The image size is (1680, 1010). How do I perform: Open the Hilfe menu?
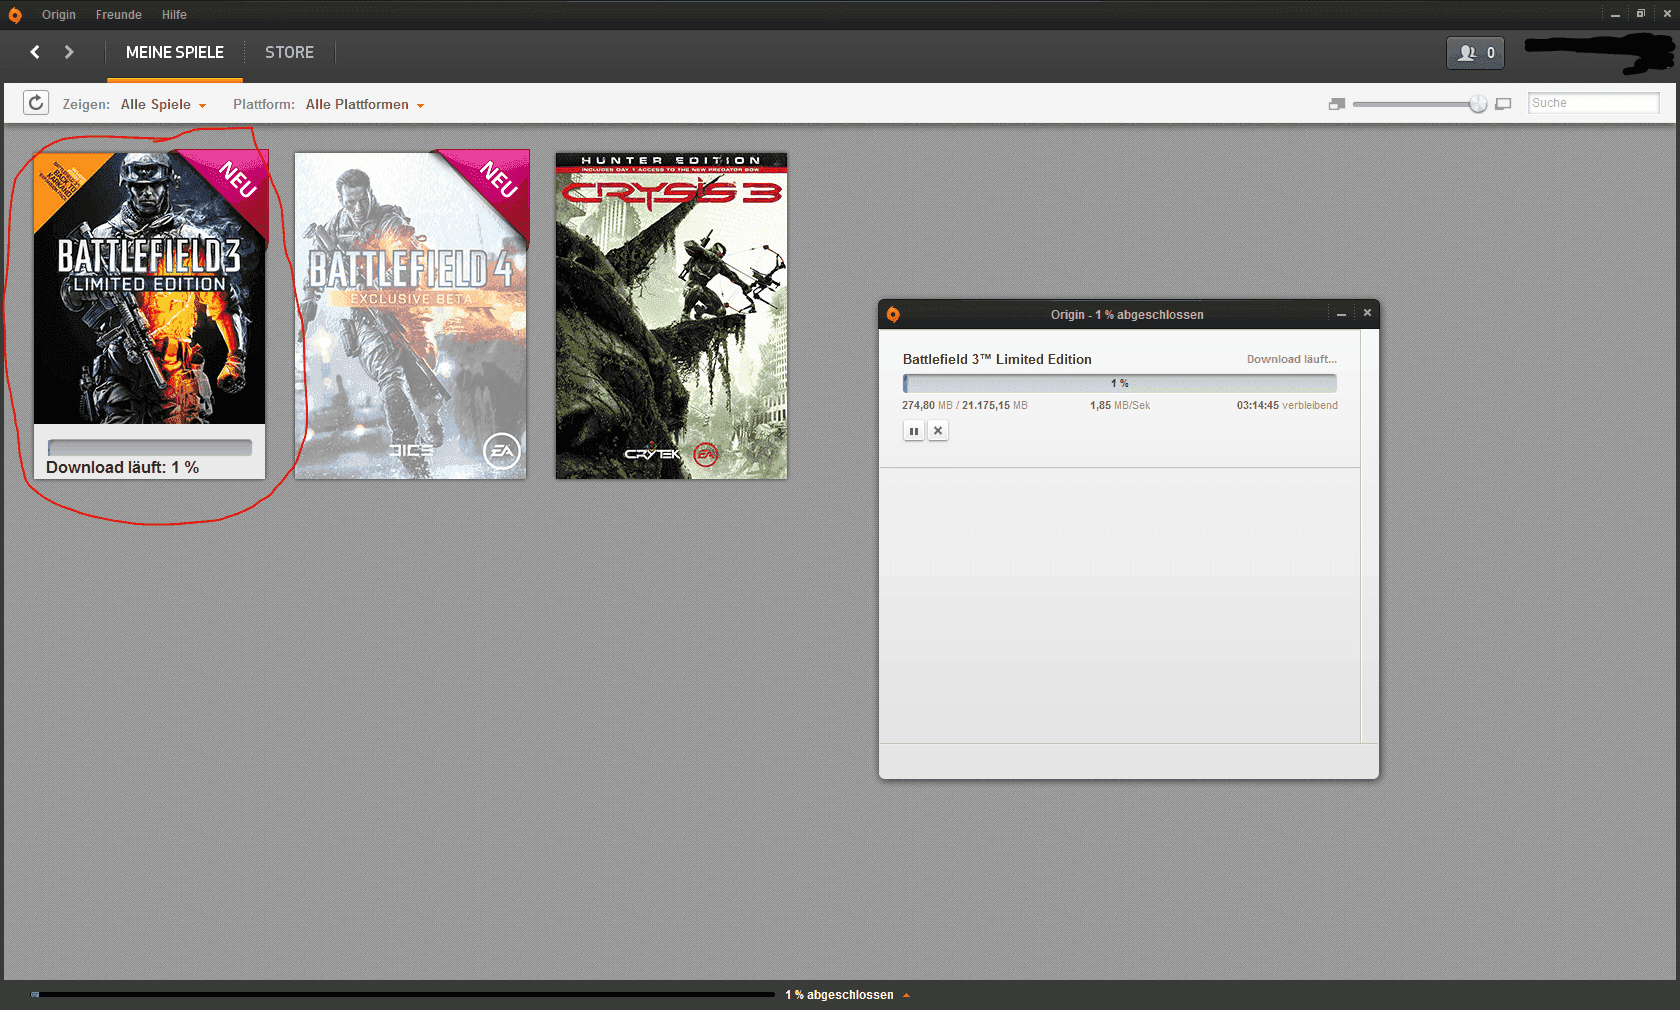174,15
